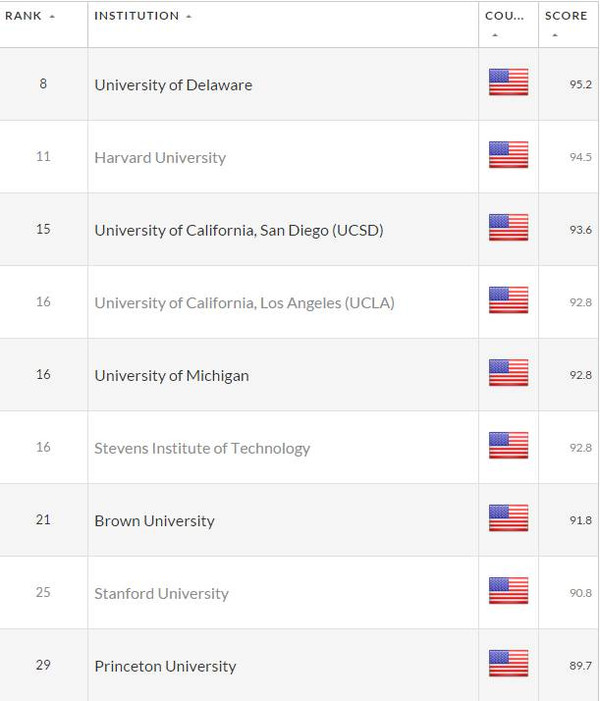Screen dimensions: 600x701
Task: Click the flag in the Princeton University row
Action: tap(508, 663)
